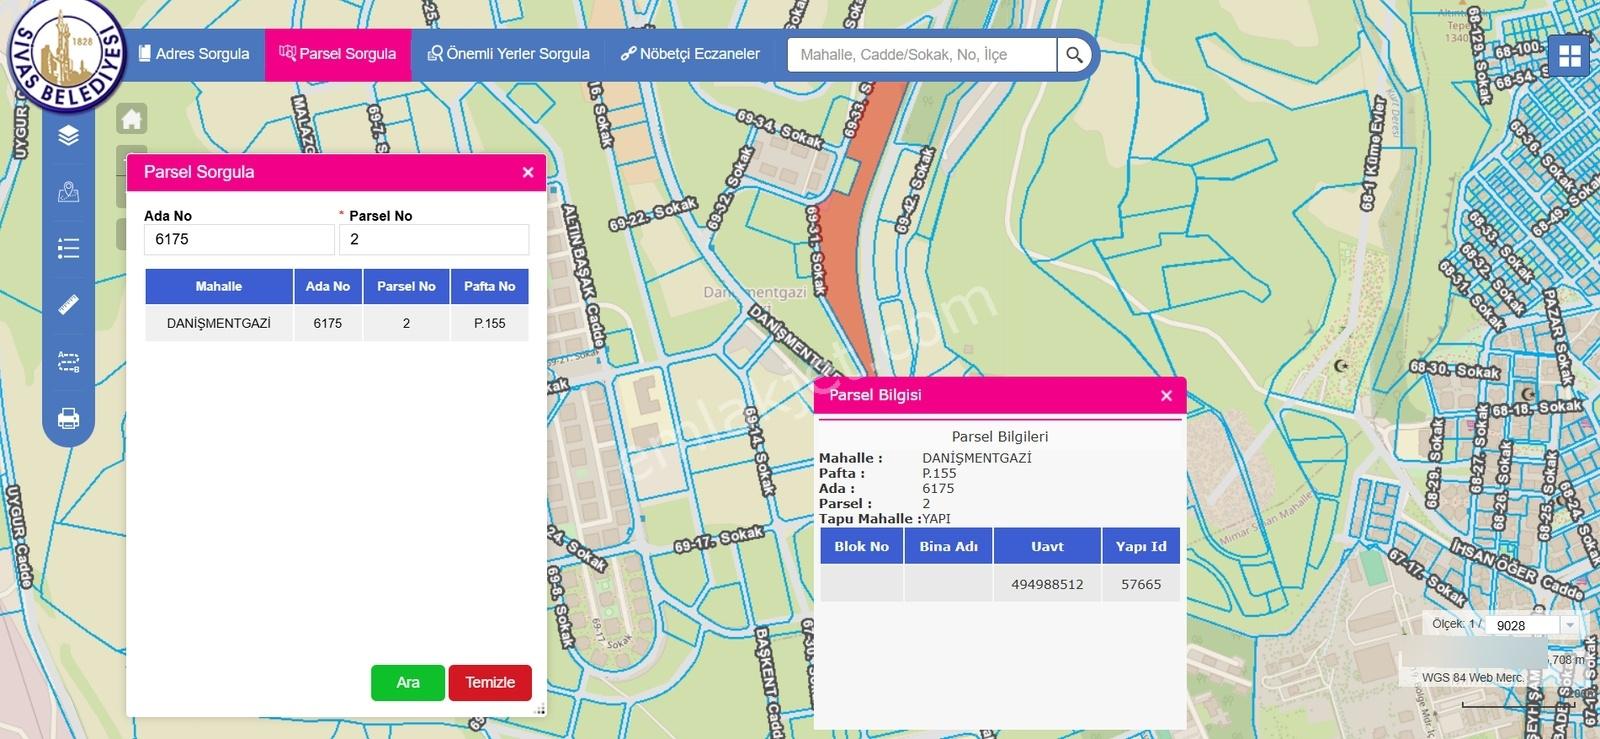Click the magnifier search button
Image resolution: width=1600 pixels, height=739 pixels.
(1074, 55)
